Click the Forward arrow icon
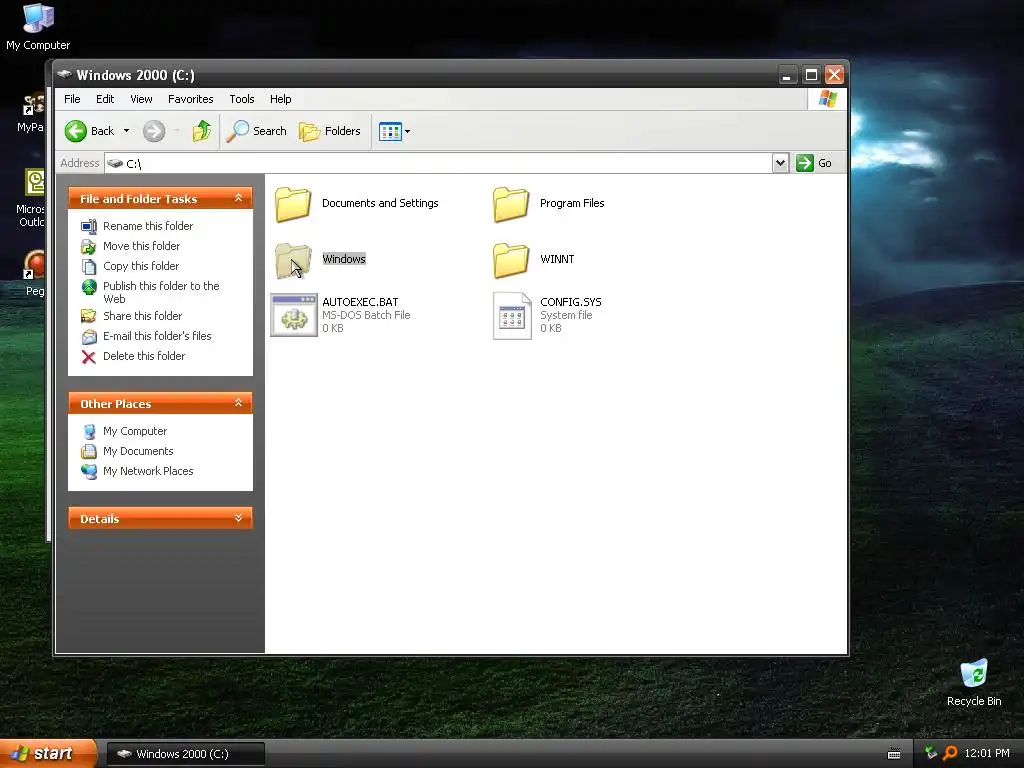 154,131
